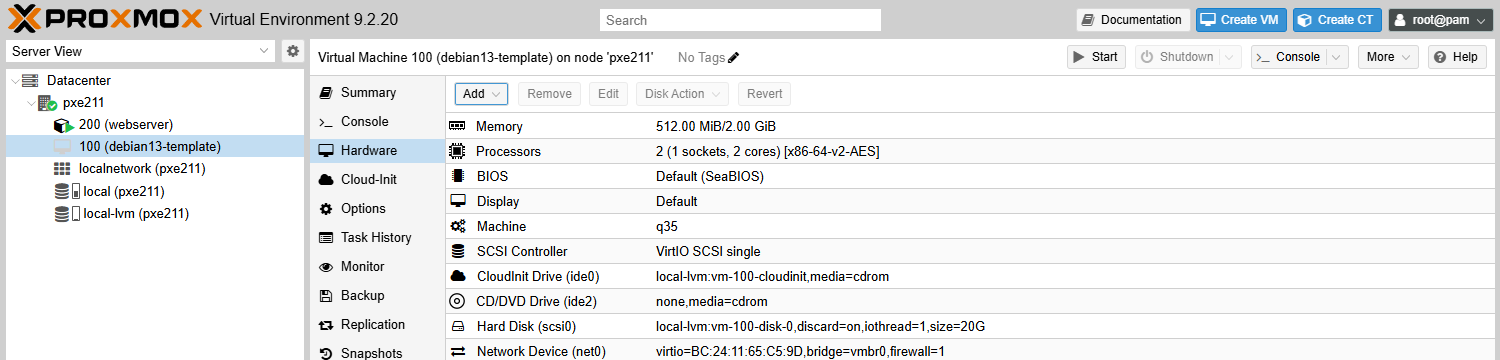Click the Machine gears icon
1500x360 pixels.
(458, 226)
